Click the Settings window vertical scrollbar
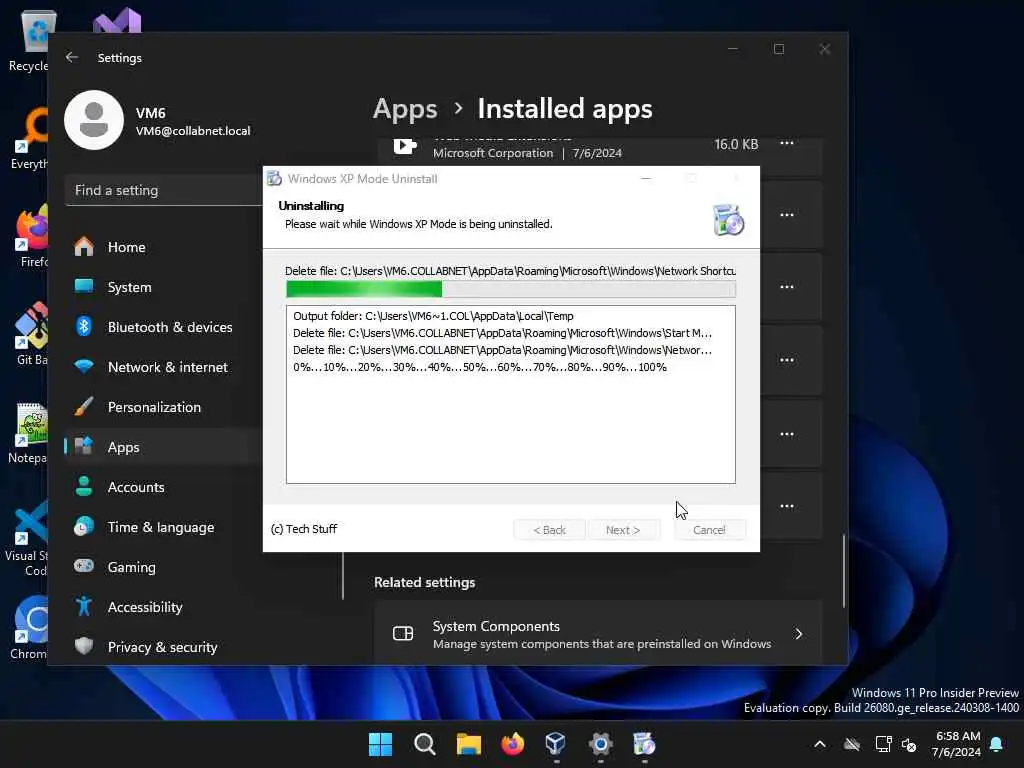1024x768 pixels. point(844,571)
